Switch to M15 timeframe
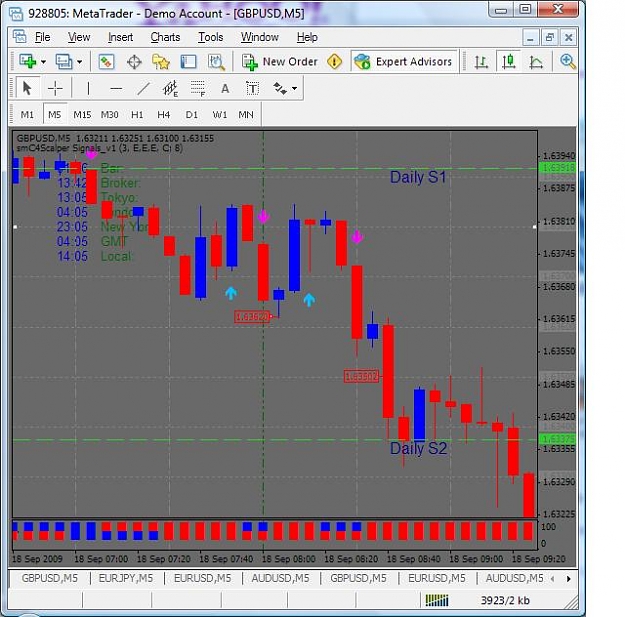 coord(82,115)
